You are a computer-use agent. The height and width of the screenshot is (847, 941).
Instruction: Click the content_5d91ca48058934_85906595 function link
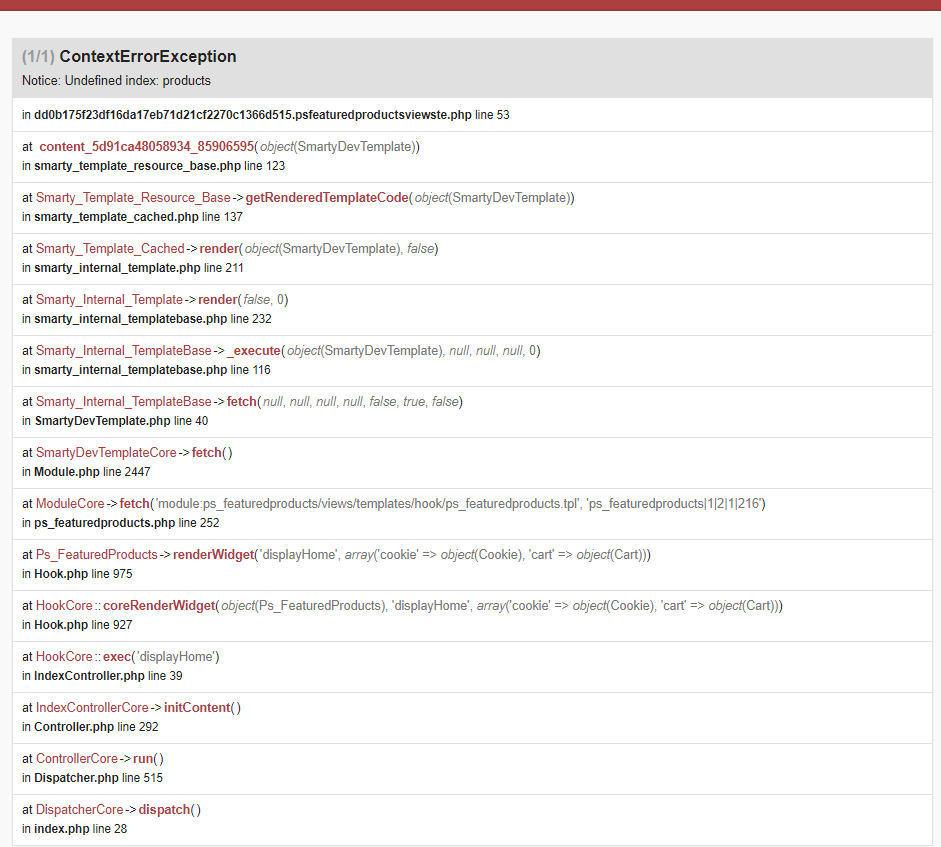click(x=146, y=146)
